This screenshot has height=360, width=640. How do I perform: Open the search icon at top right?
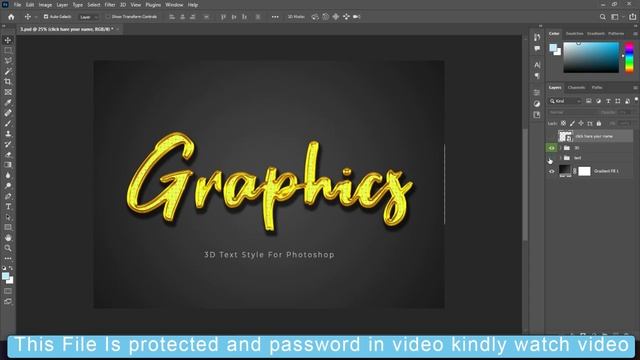point(602,17)
